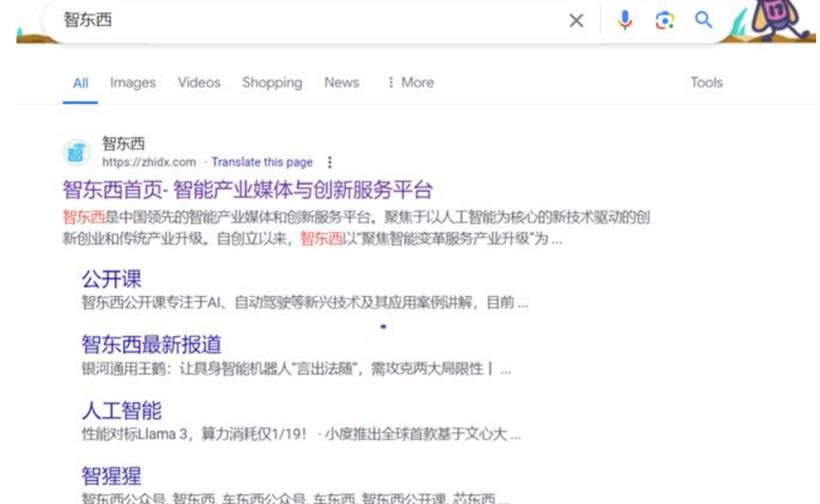Screen dimensions: 820x504
Task: Open the 智东西最新报道 sitelink
Action: pos(151,345)
